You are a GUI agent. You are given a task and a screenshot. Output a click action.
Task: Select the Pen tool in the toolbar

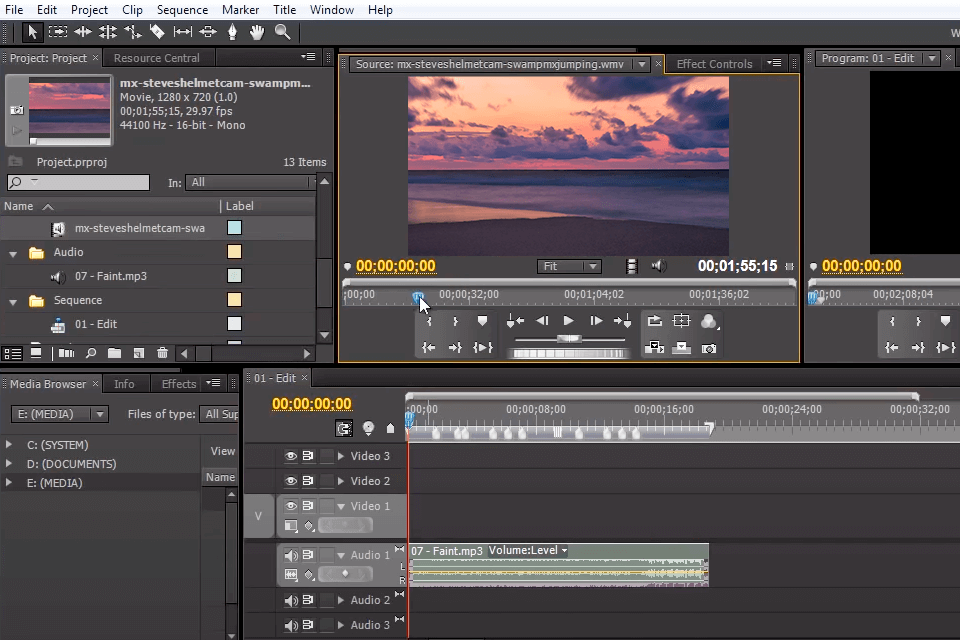(231, 32)
